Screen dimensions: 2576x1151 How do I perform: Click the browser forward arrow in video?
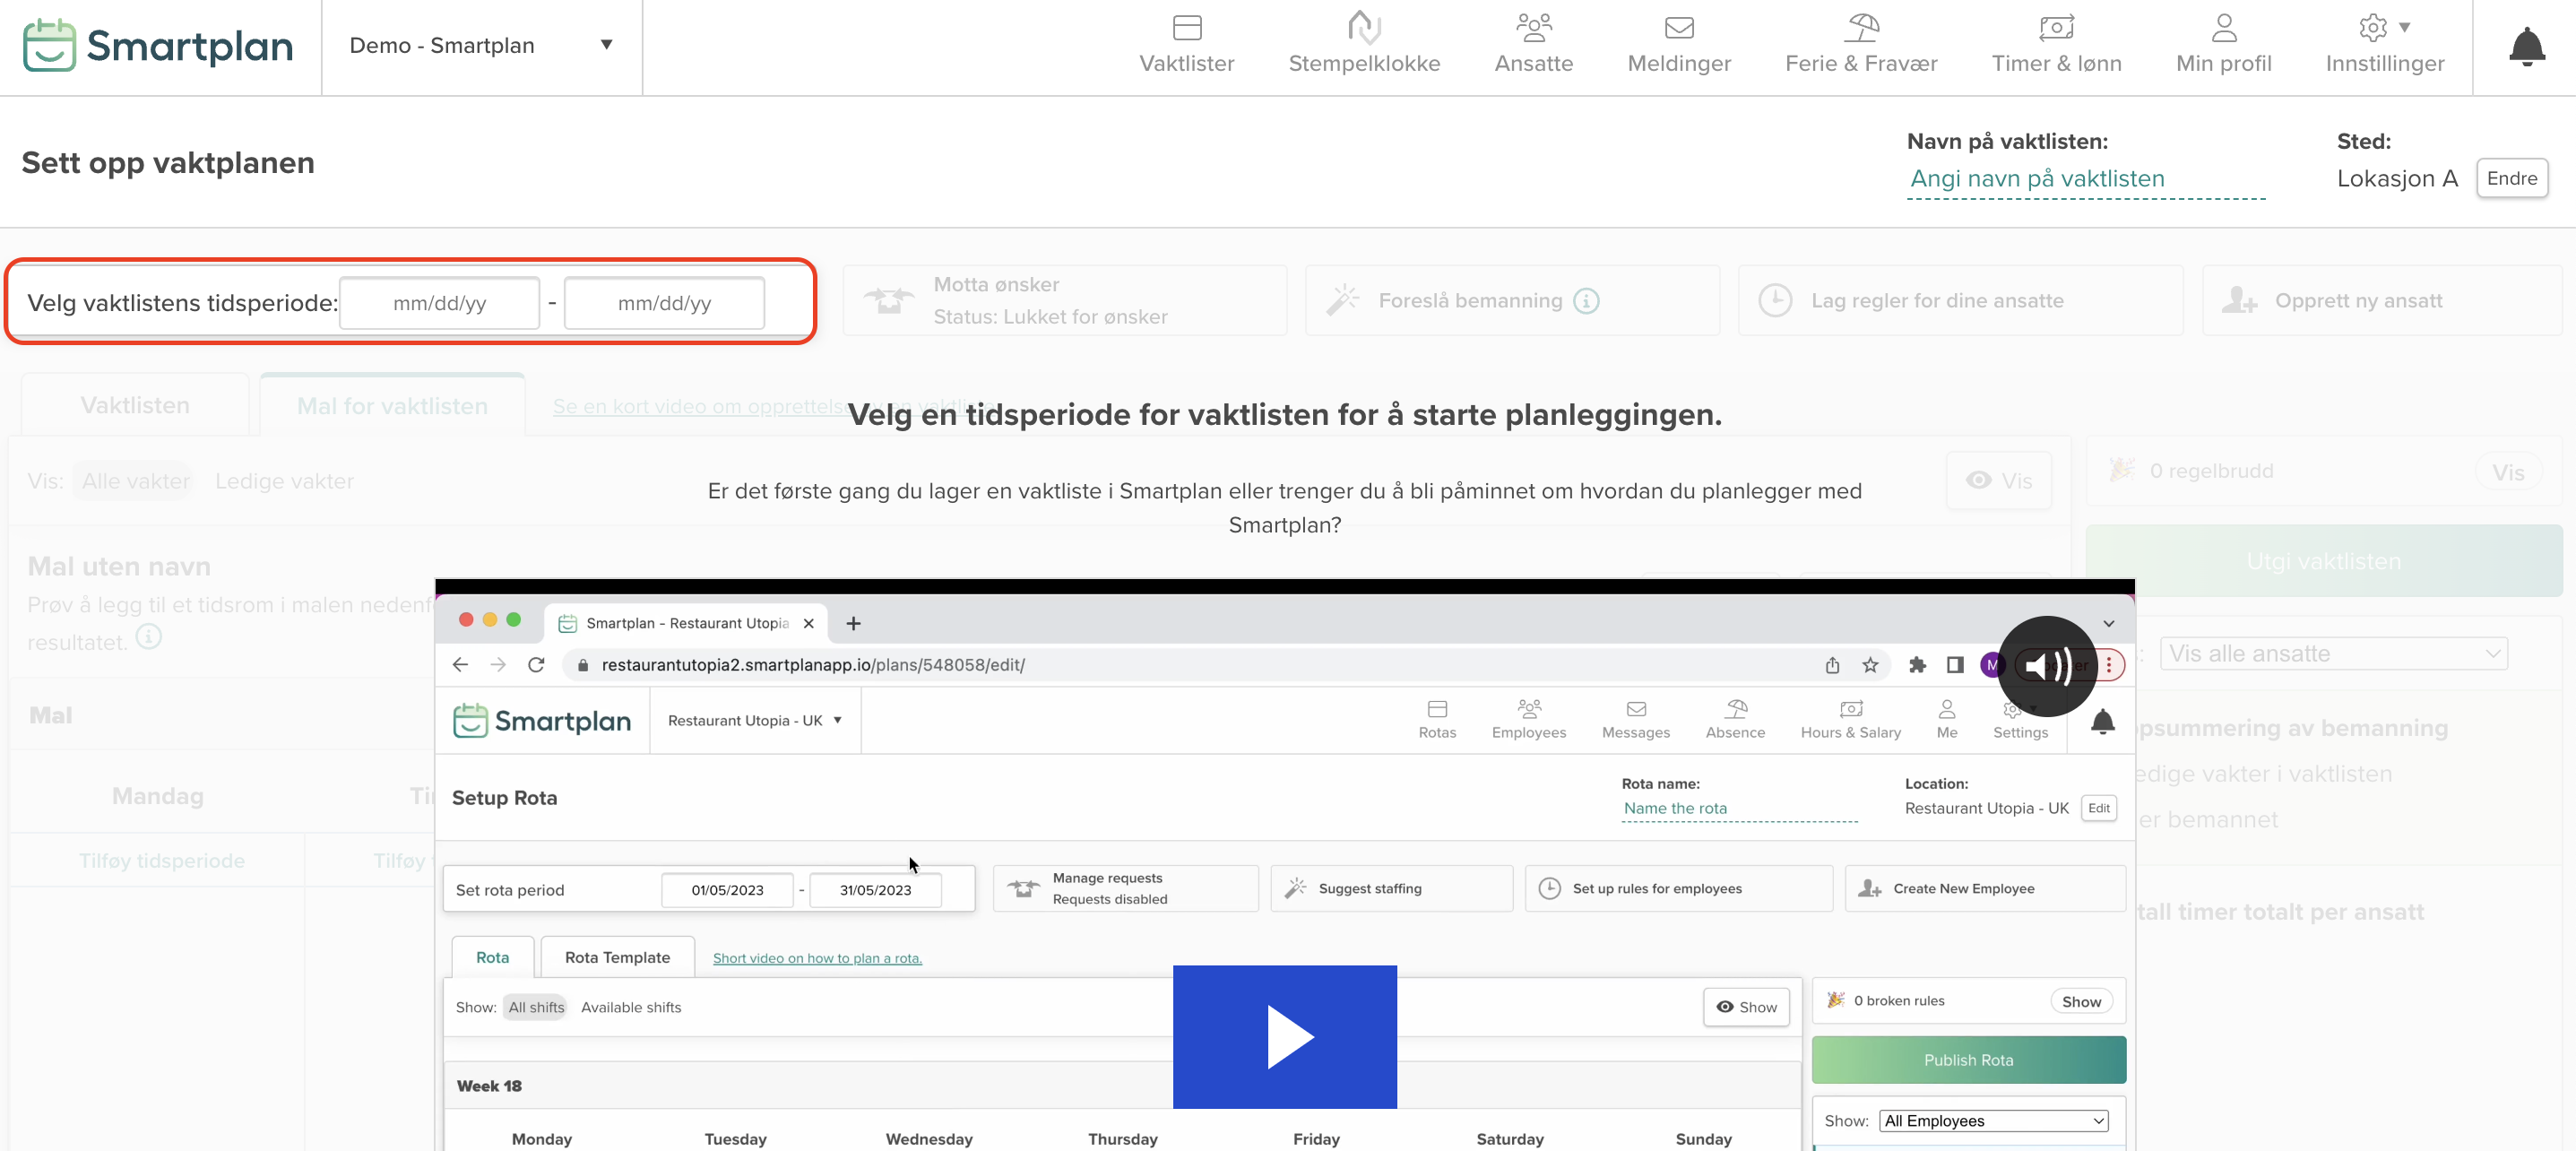(x=497, y=664)
